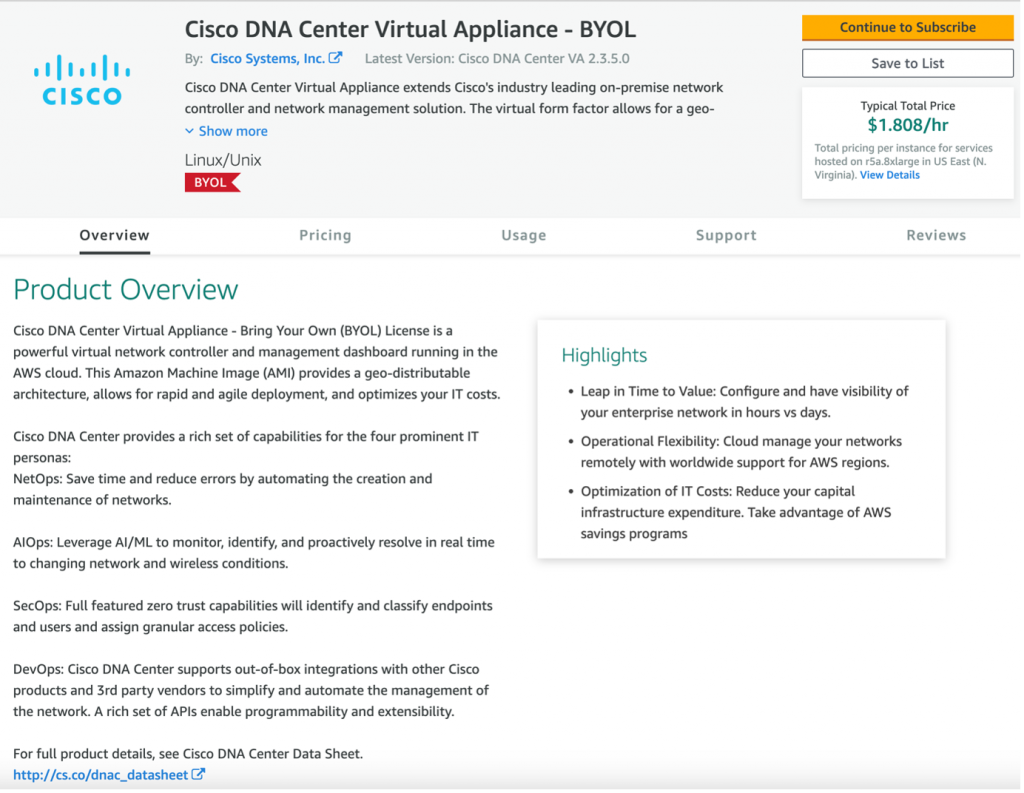
Task: Click the chevron icon next to Show more
Action: pos(191,131)
